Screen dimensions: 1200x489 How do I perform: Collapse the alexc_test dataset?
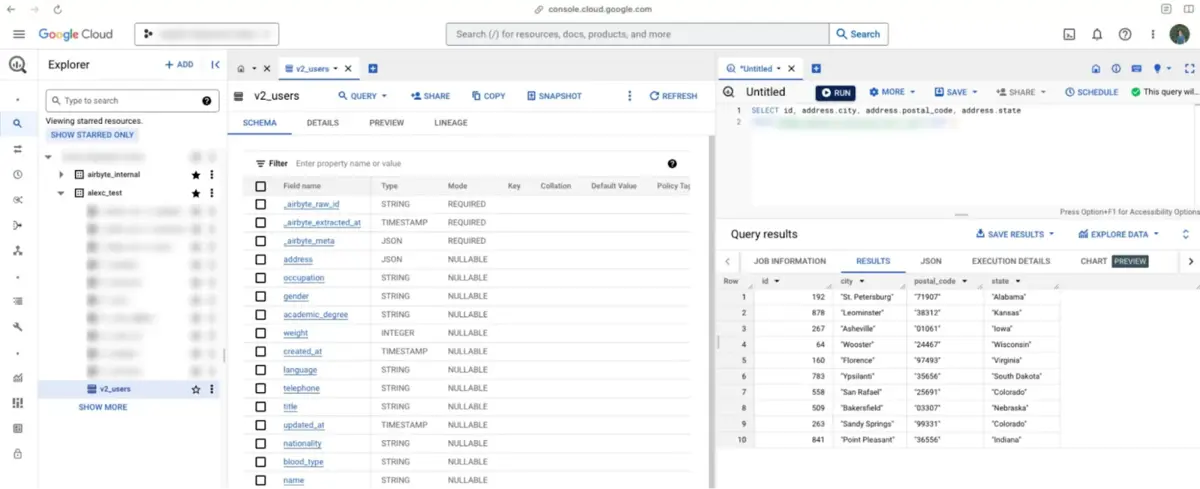pyautogui.click(x=62, y=193)
